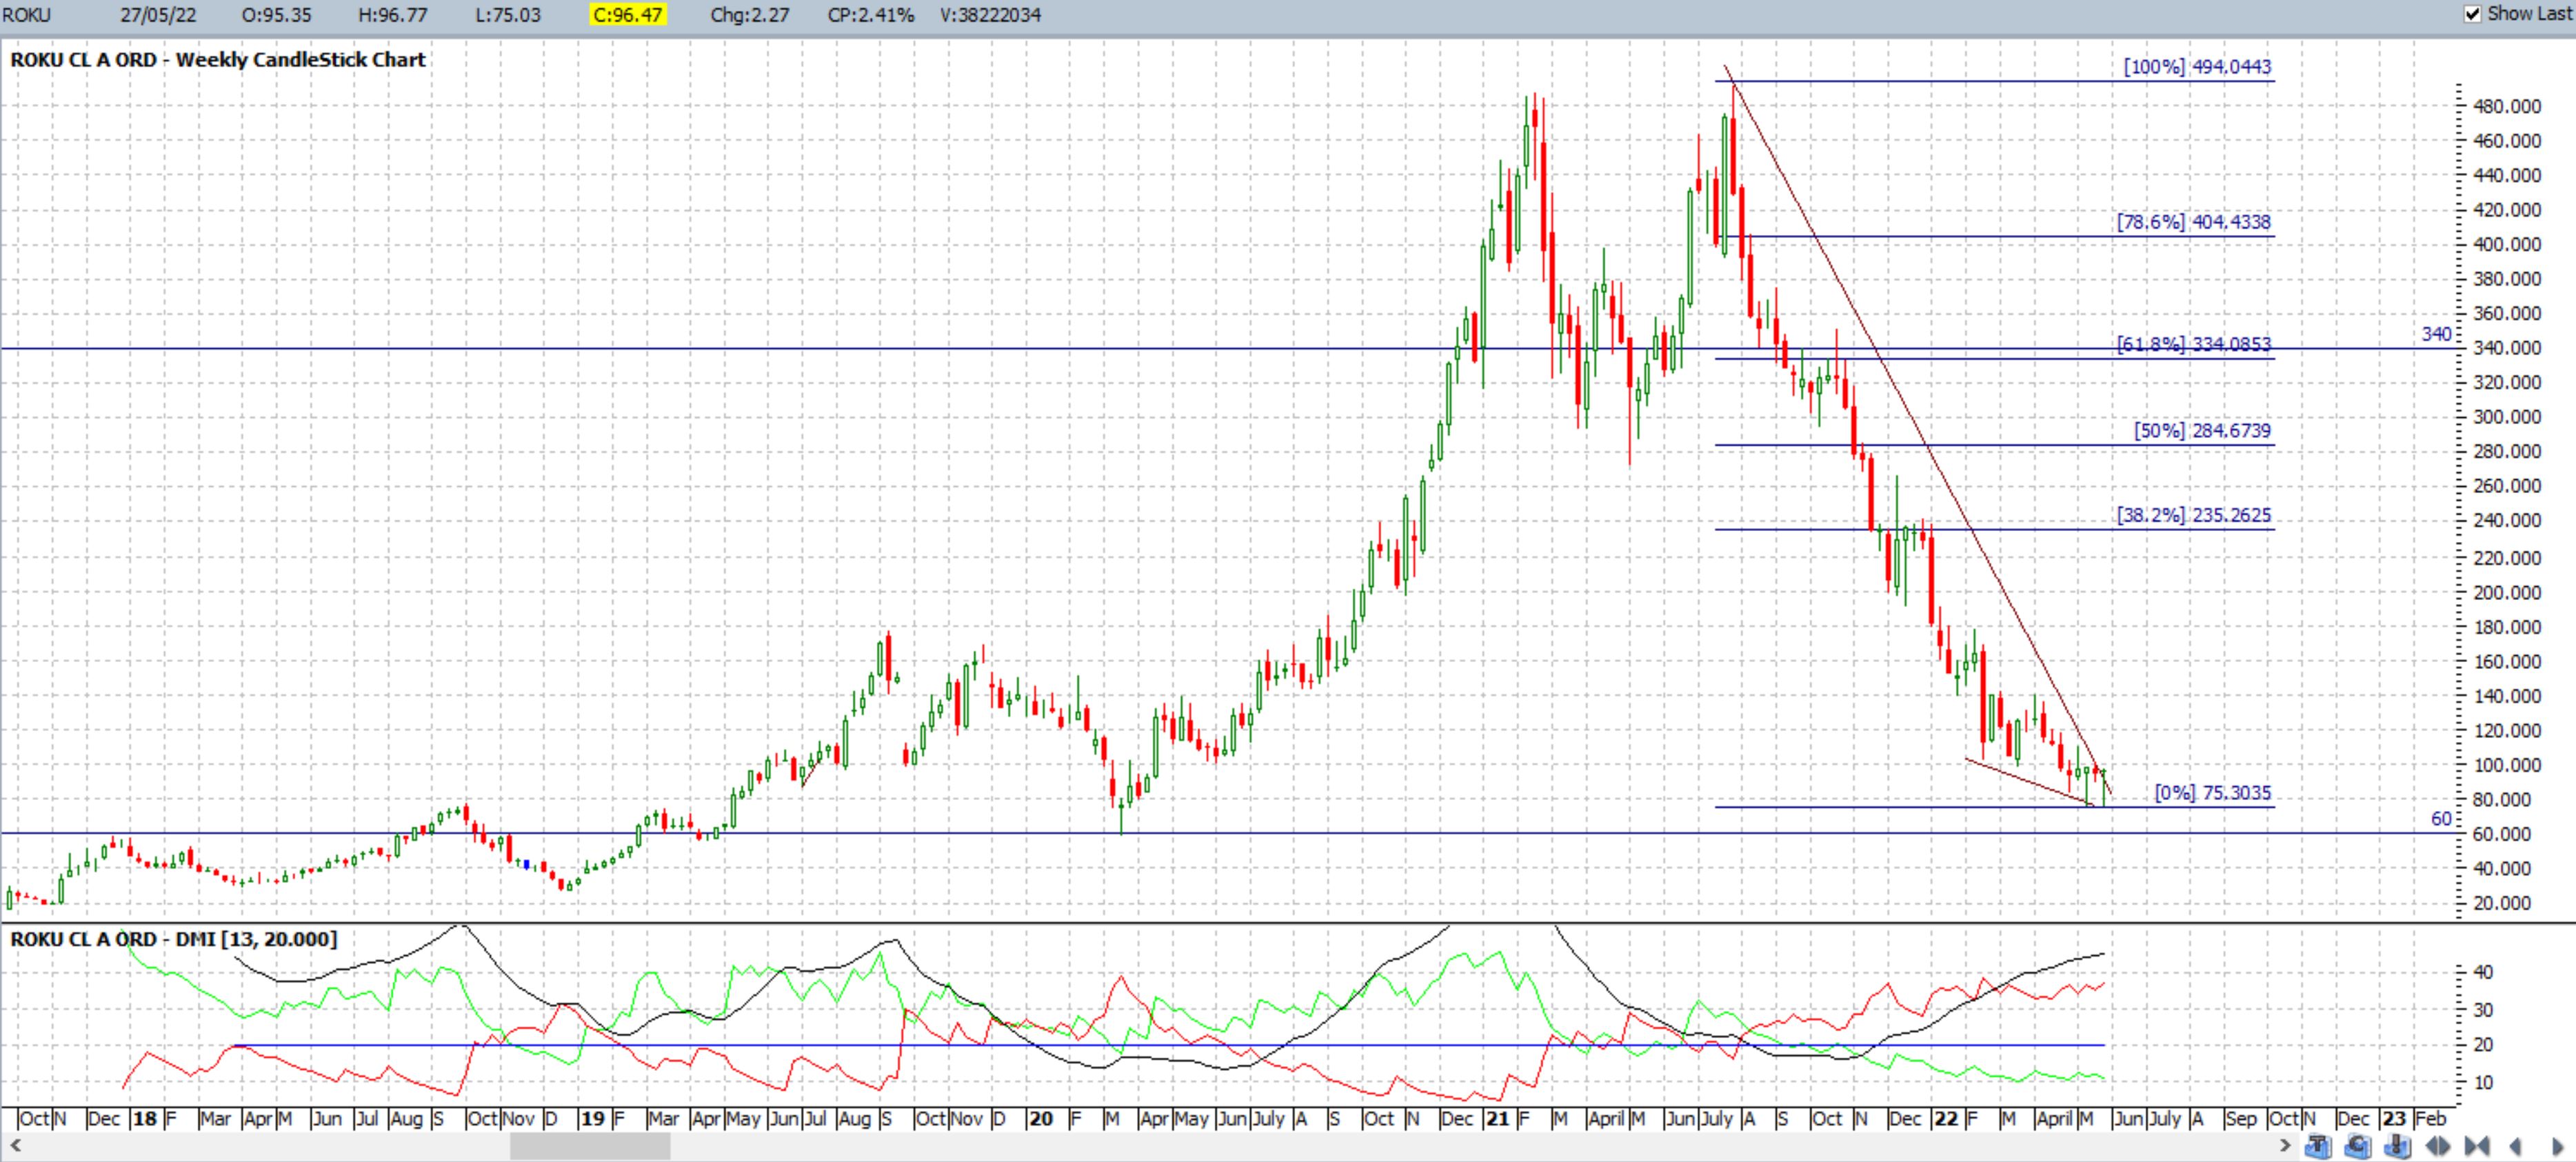
Task: Click the blue exclamation-mark icon in bottom toolbar
Action: click(x=2398, y=1146)
